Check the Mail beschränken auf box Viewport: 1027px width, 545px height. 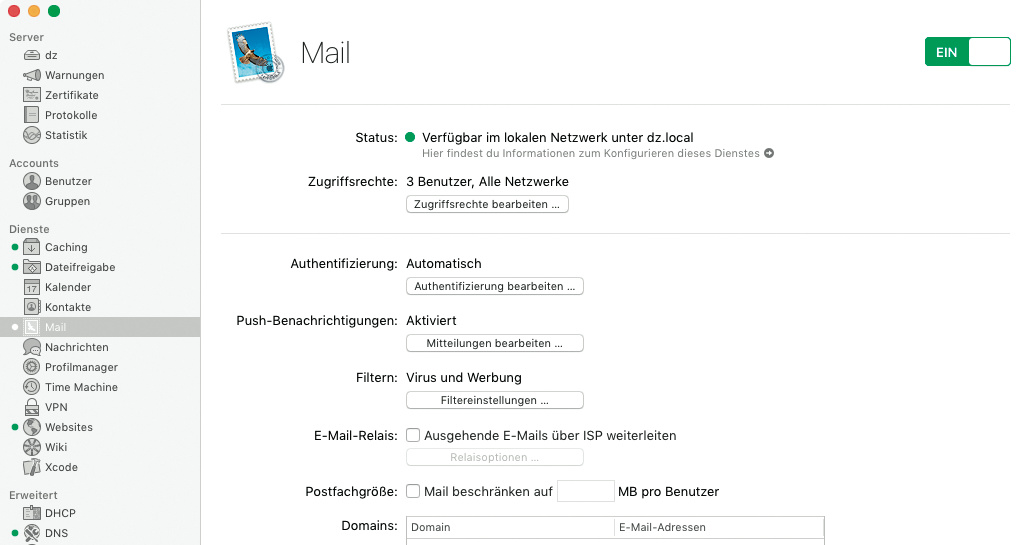click(x=413, y=491)
